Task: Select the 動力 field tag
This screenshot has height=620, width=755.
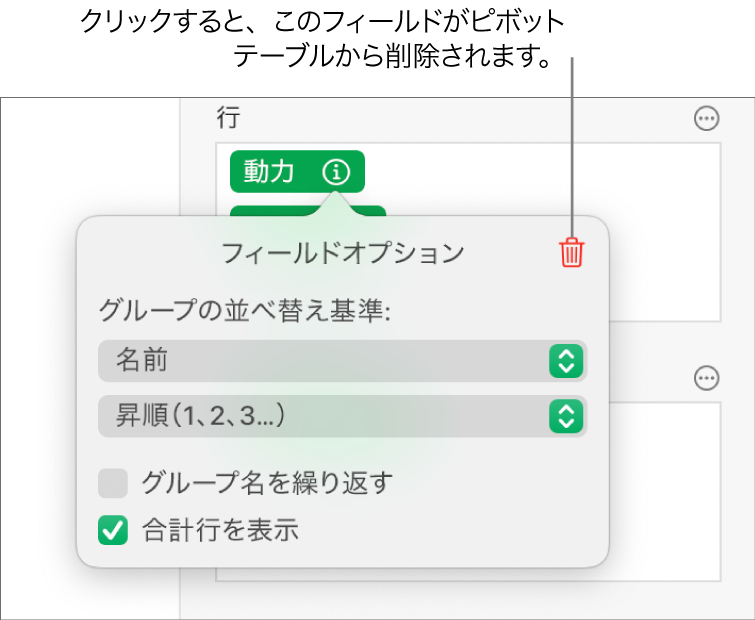Action: click(x=270, y=172)
